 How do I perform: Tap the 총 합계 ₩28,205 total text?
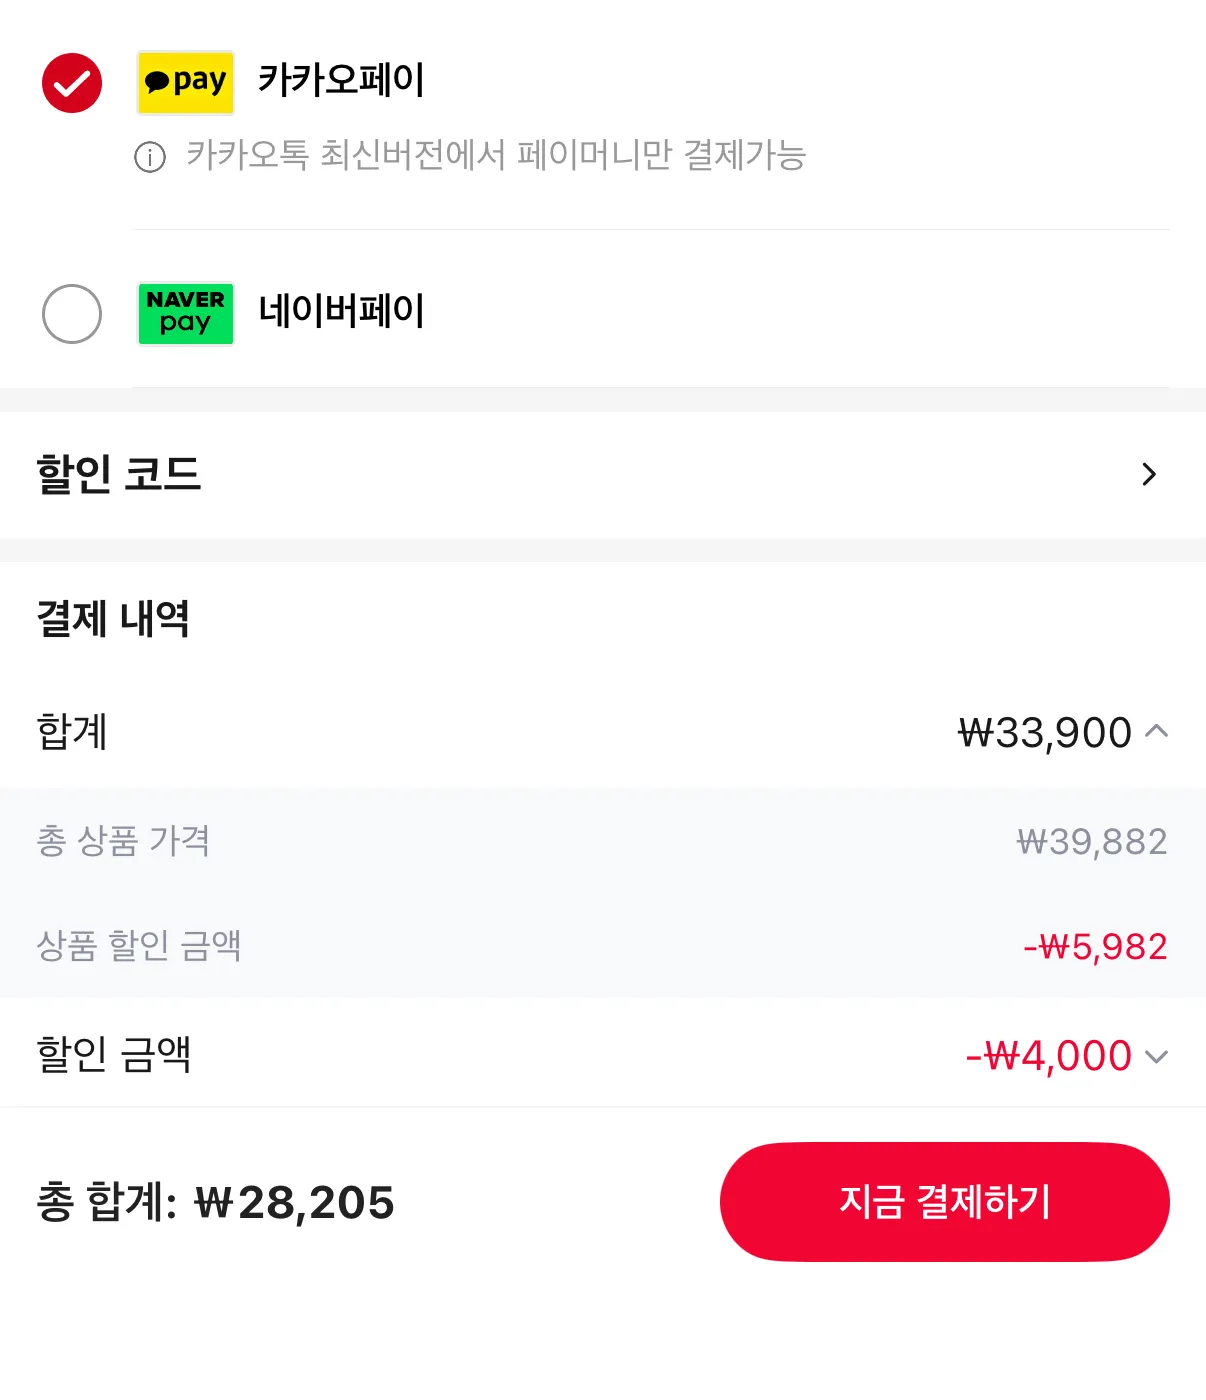[x=216, y=1202]
